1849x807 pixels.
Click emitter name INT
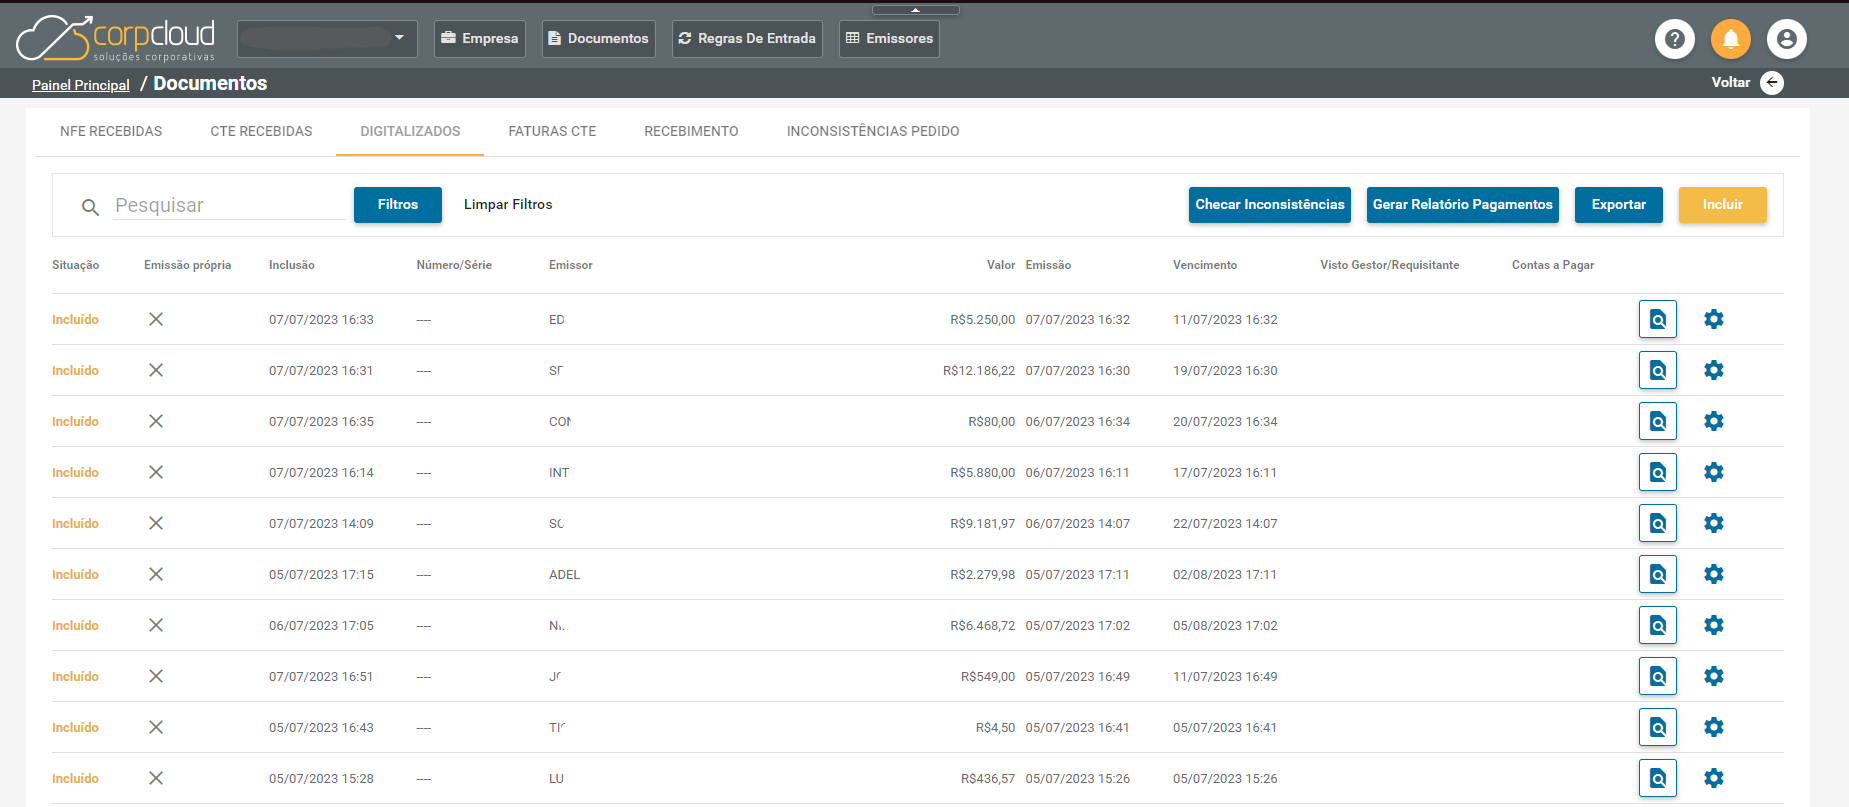[559, 473]
